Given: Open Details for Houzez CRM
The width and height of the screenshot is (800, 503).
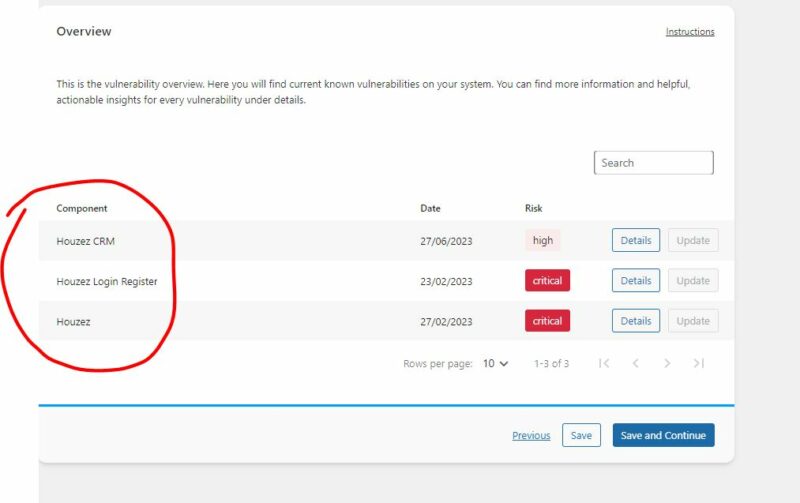Looking at the screenshot, I should 635,240.
